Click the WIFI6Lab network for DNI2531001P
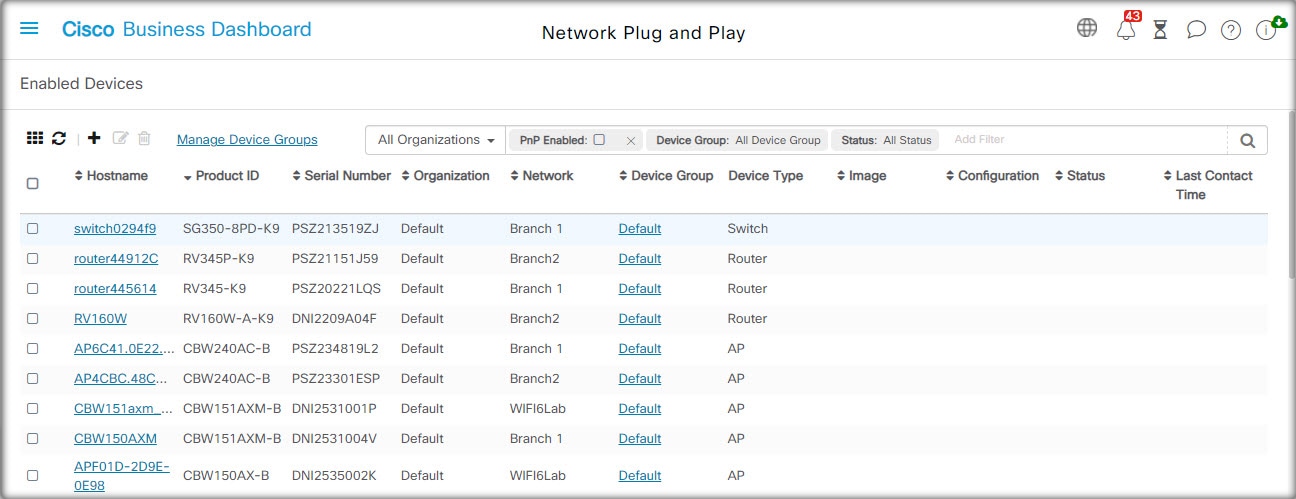 538,408
